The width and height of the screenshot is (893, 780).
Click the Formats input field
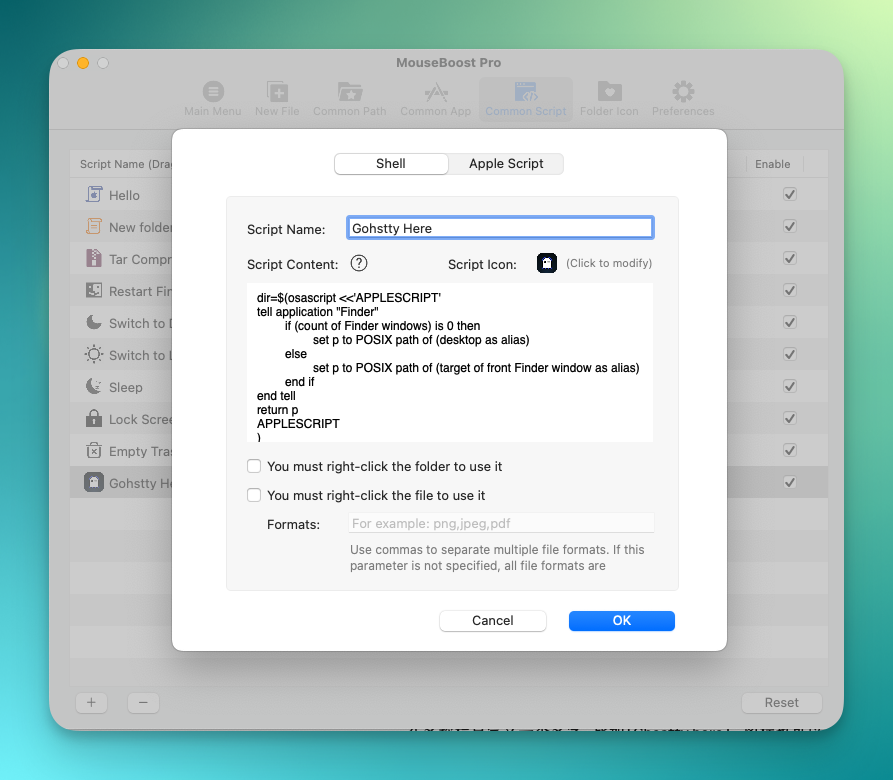pos(501,523)
